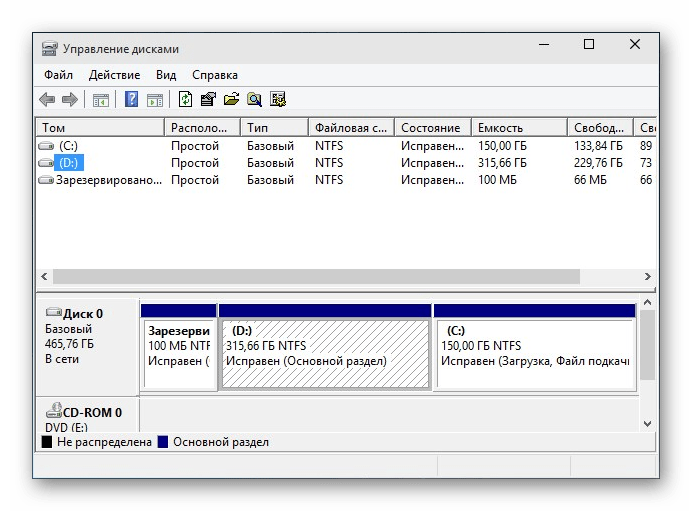Open the Properties toolbar icon

(208, 100)
